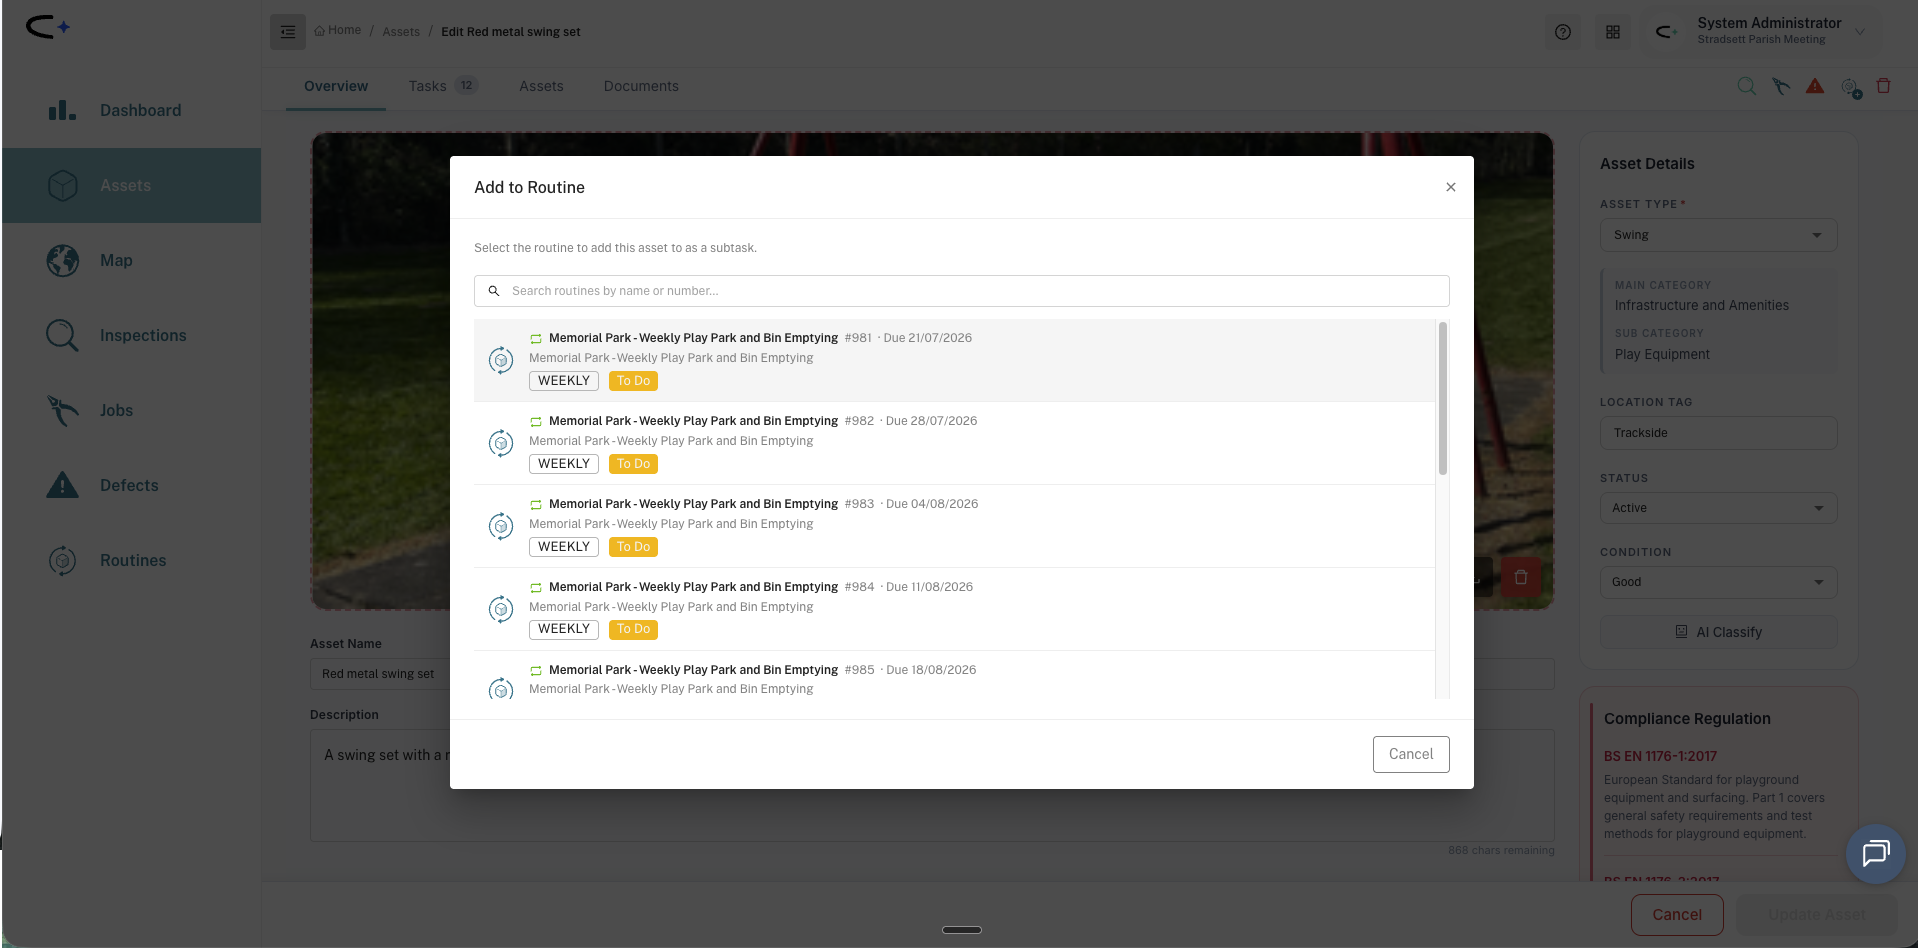Click the Assets cube icon in sidebar
The width and height of the screenshot is (1918, 948).
(63, 186)
